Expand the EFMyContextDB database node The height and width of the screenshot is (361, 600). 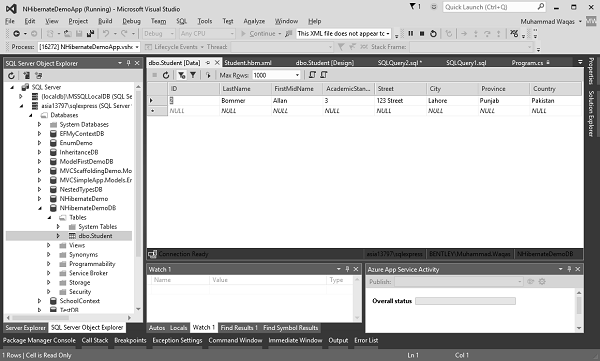point(39,134)
